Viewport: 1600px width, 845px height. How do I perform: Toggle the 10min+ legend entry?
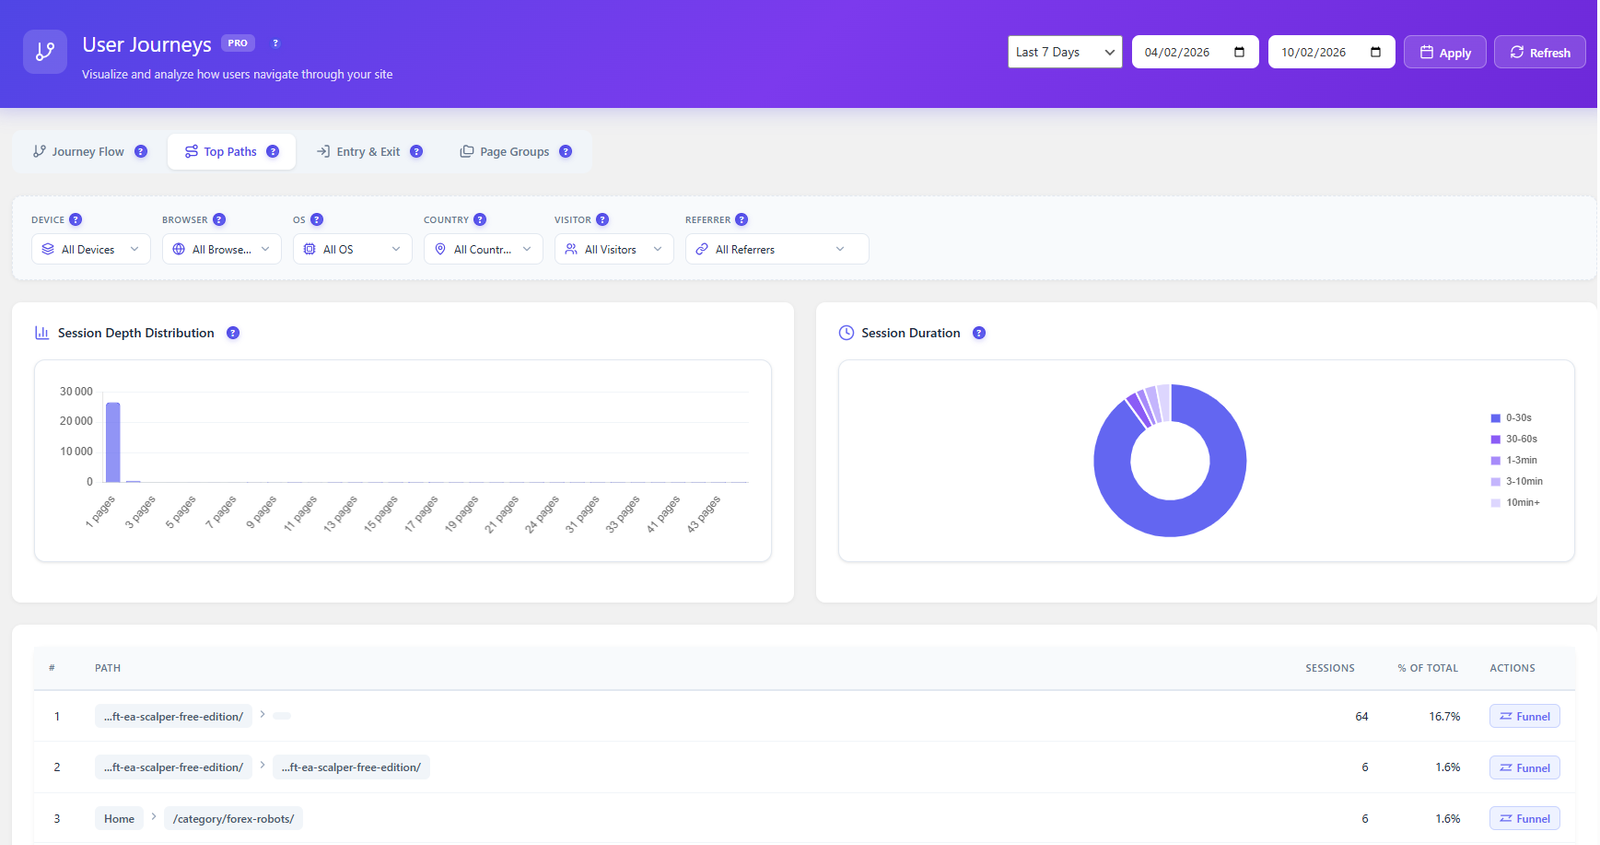click(x=1522, y=502)
